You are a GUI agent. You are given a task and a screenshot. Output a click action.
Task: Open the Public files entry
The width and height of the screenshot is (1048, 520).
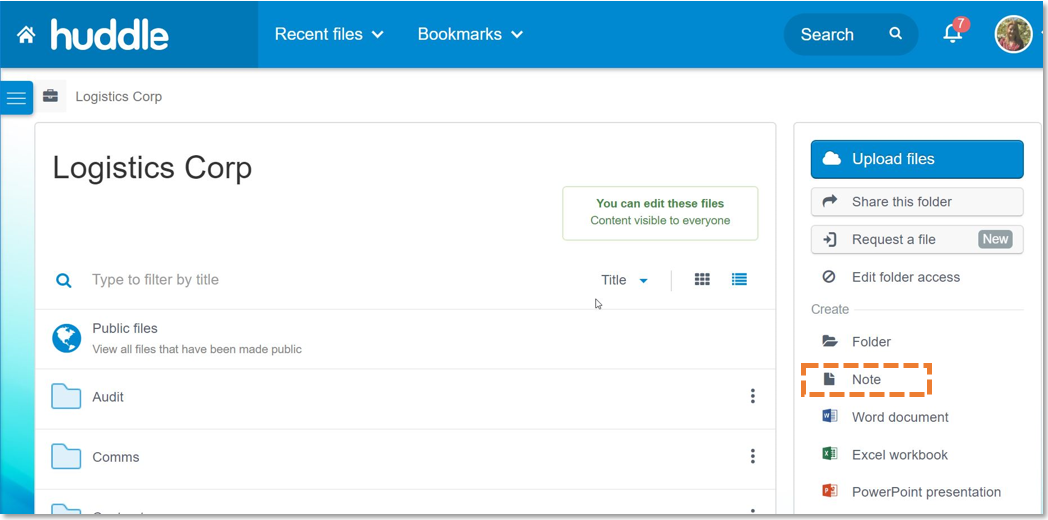tap(405, 339)
